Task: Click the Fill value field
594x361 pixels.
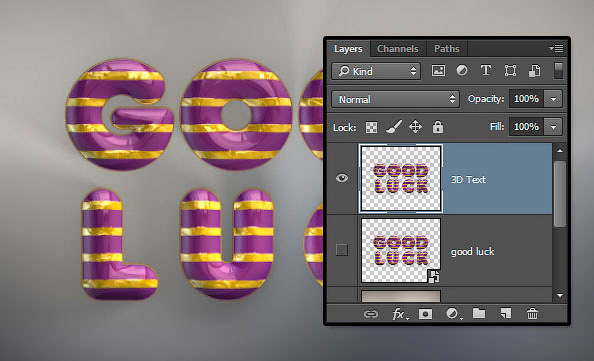Action: coord(526,127)
